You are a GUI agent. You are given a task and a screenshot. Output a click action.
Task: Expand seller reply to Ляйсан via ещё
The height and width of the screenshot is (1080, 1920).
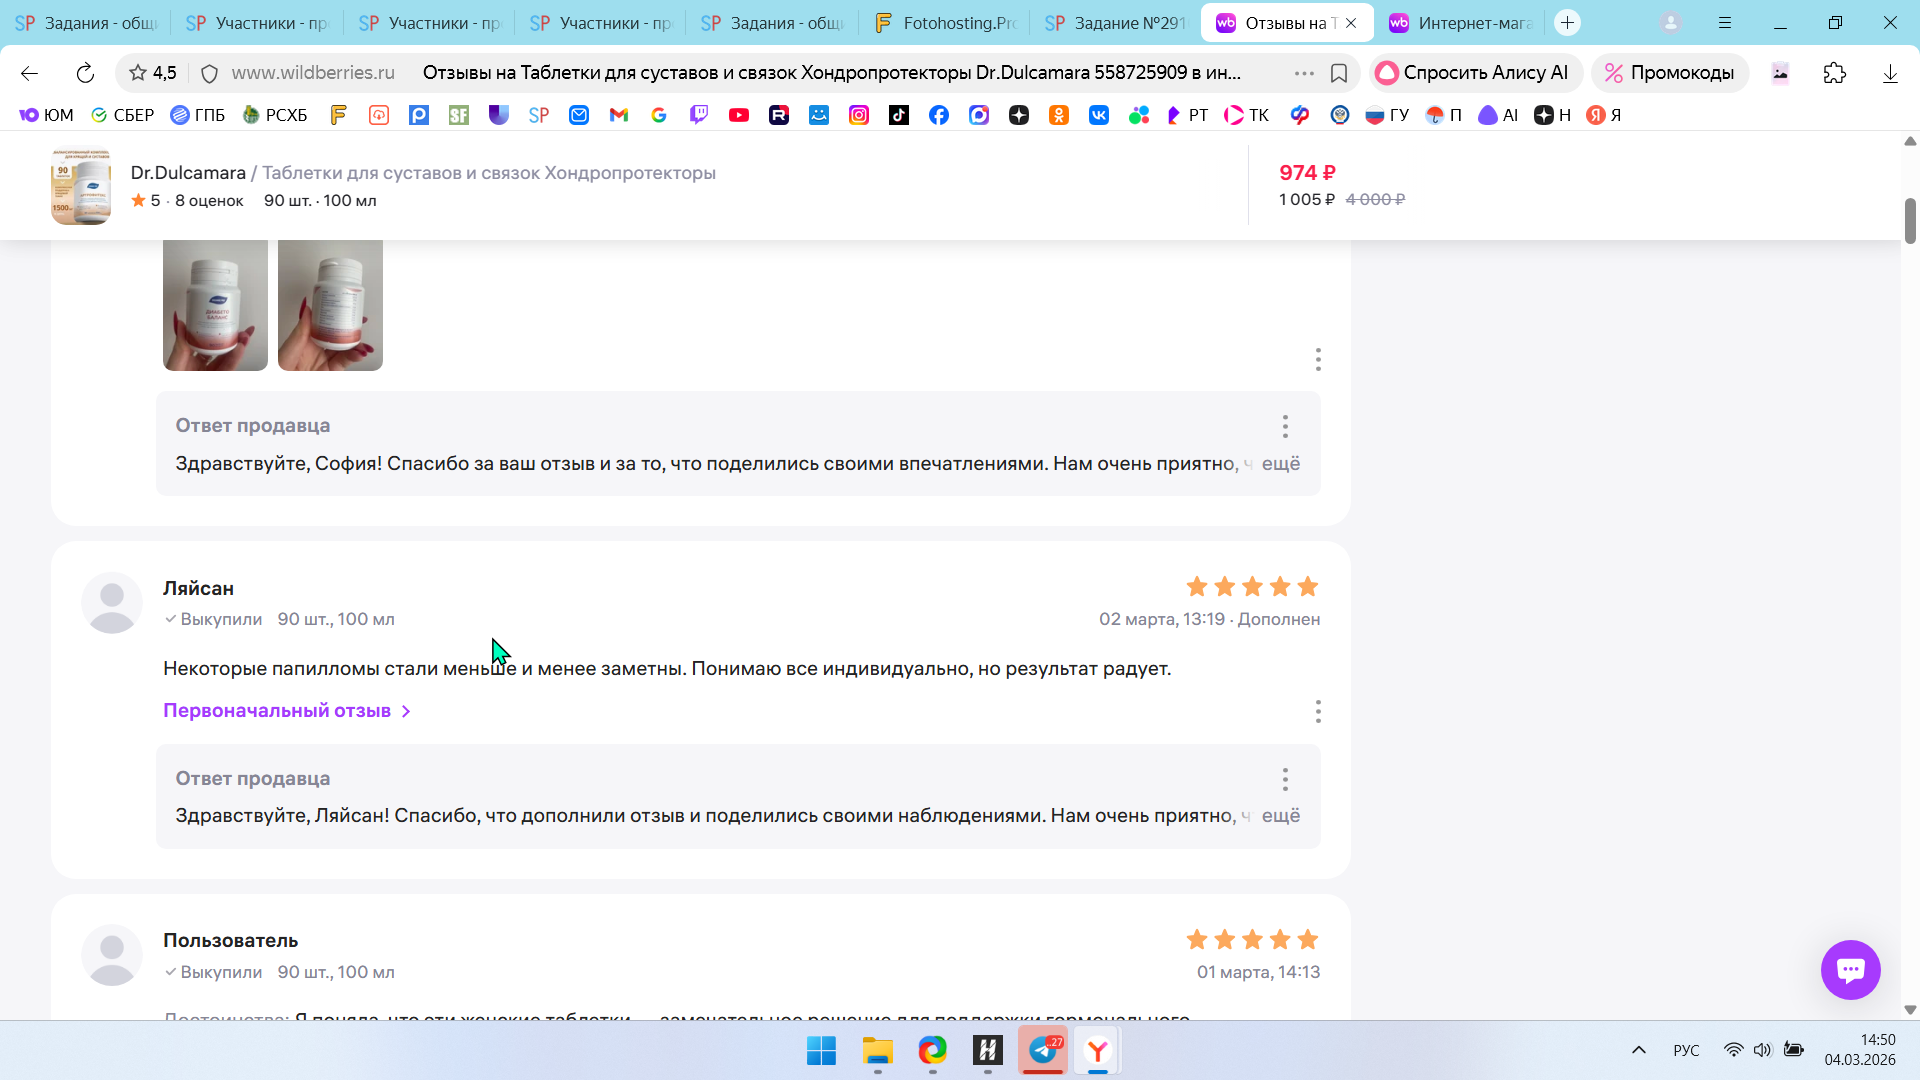pyautogui.click(x=1280, y=816)
